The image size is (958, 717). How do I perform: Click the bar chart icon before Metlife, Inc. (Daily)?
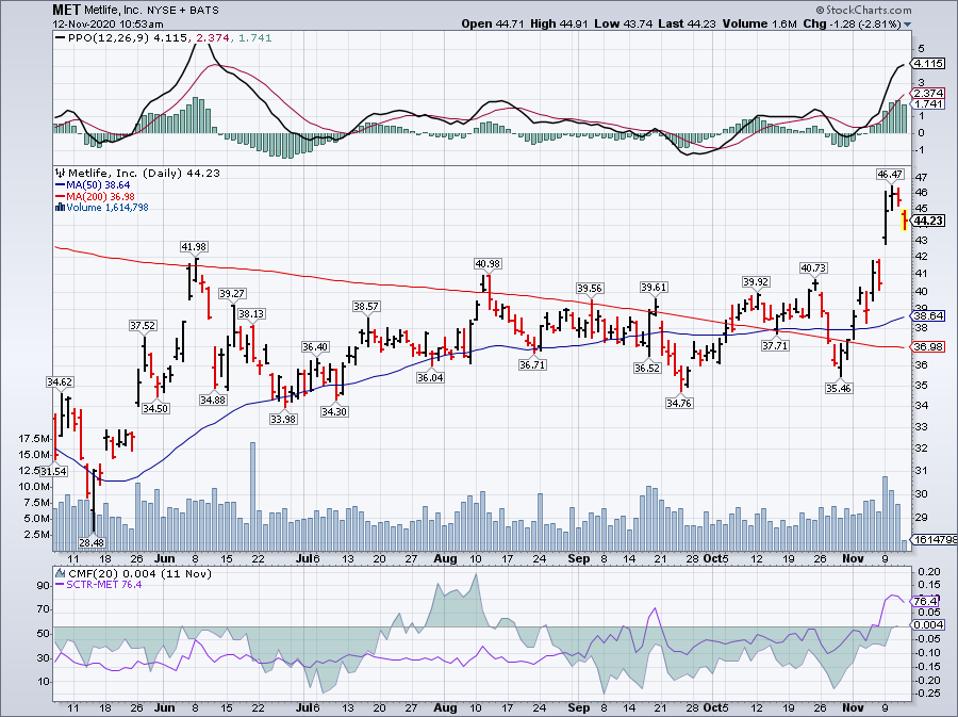point(61,173)
